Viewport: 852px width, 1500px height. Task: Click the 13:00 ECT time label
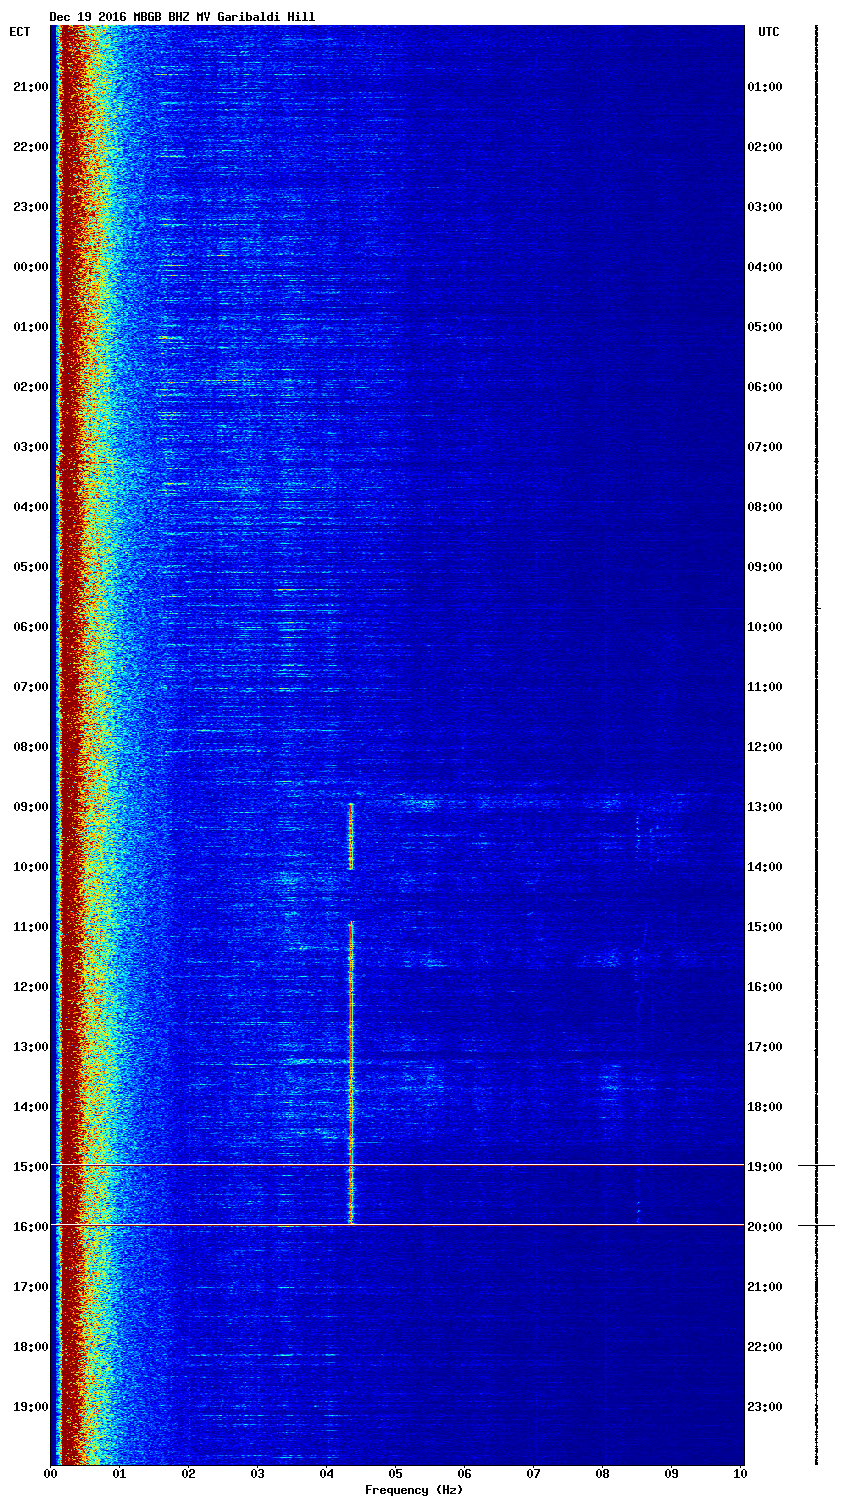click(x=30, y=1047)
